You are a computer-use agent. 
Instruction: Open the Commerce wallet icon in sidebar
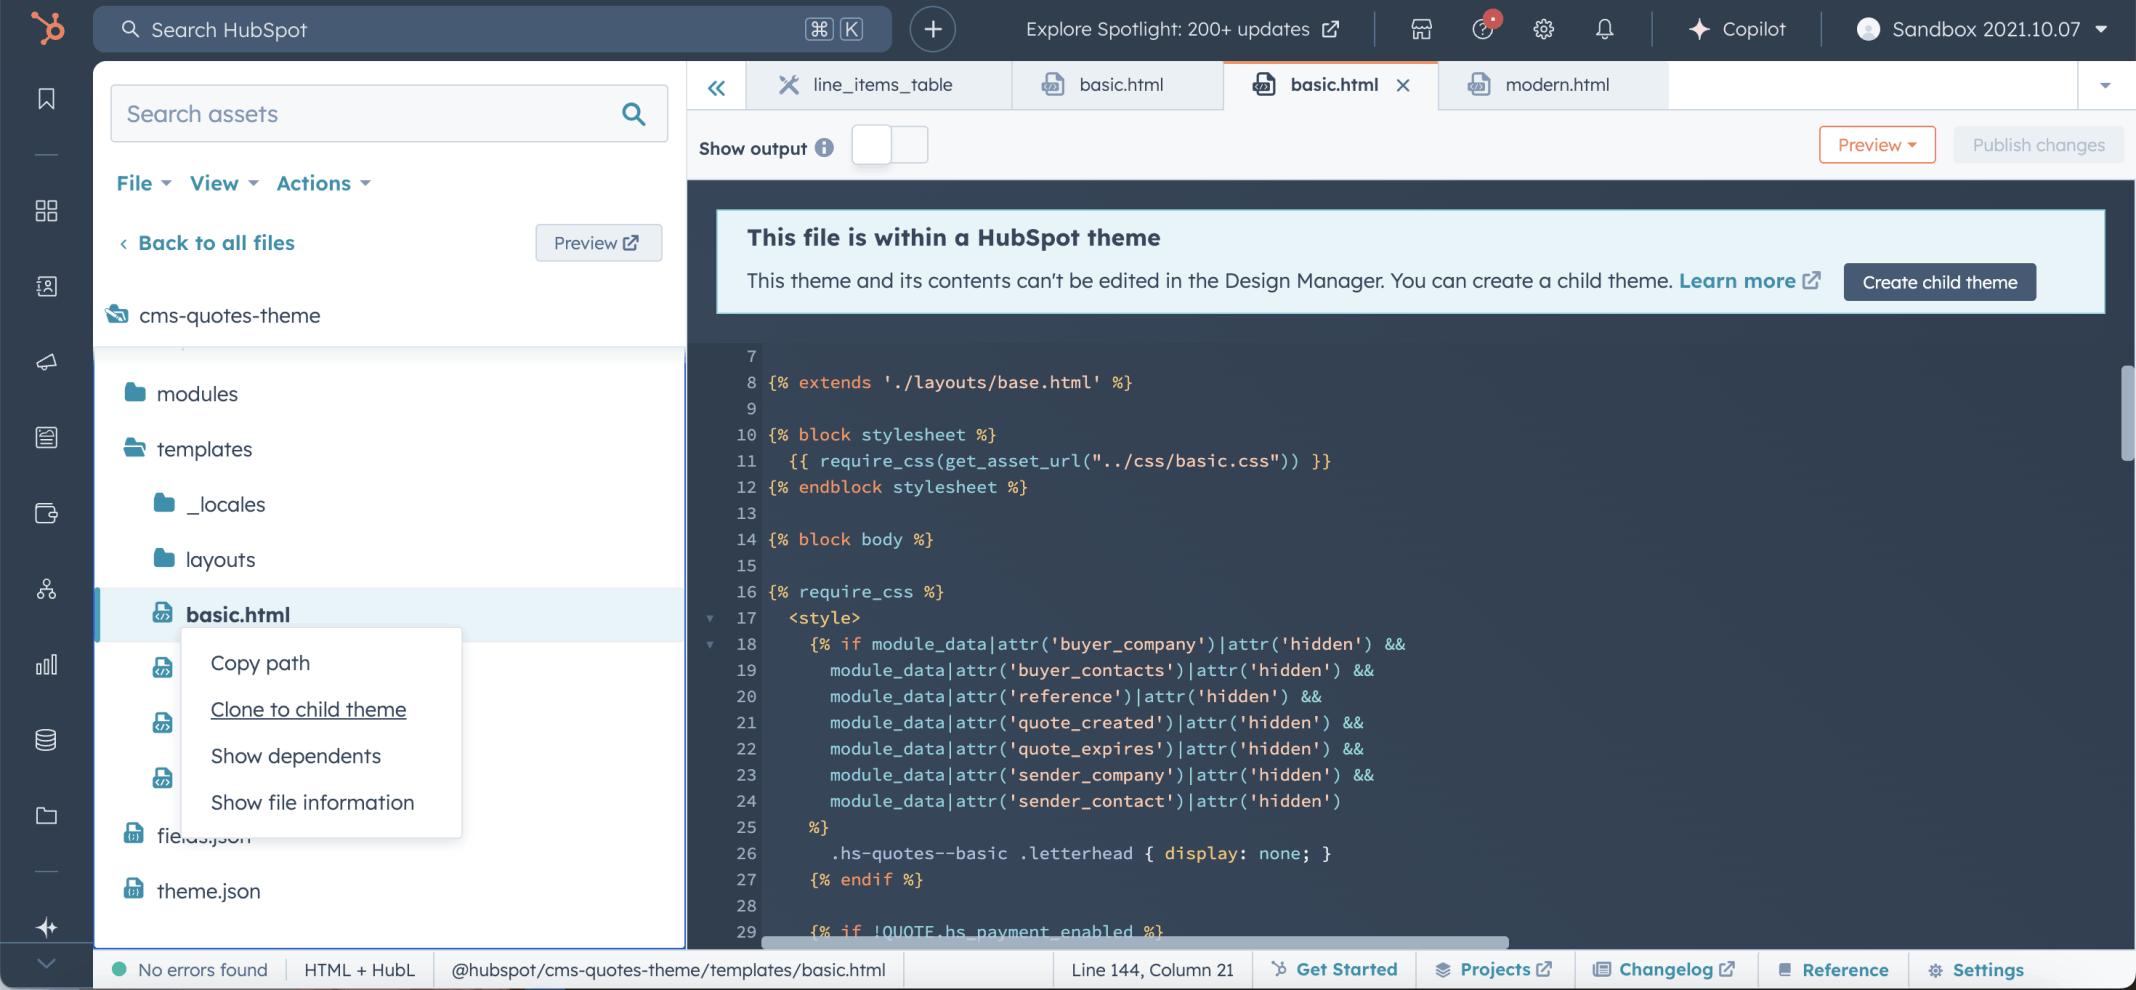coord(46,513)
